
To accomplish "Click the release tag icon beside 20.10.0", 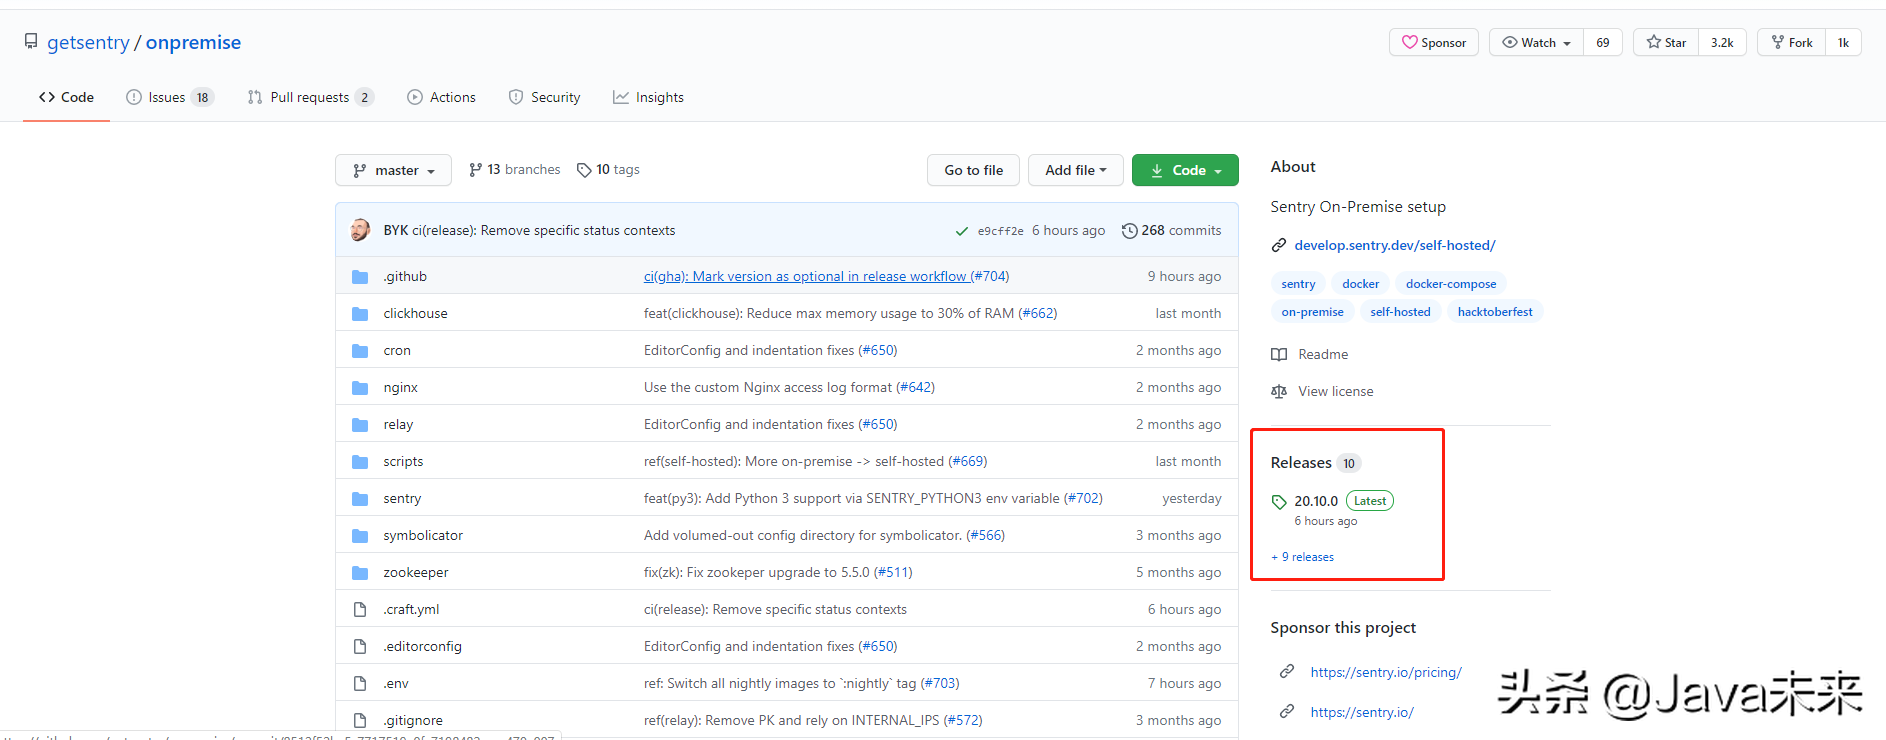I will (1279, 502).
